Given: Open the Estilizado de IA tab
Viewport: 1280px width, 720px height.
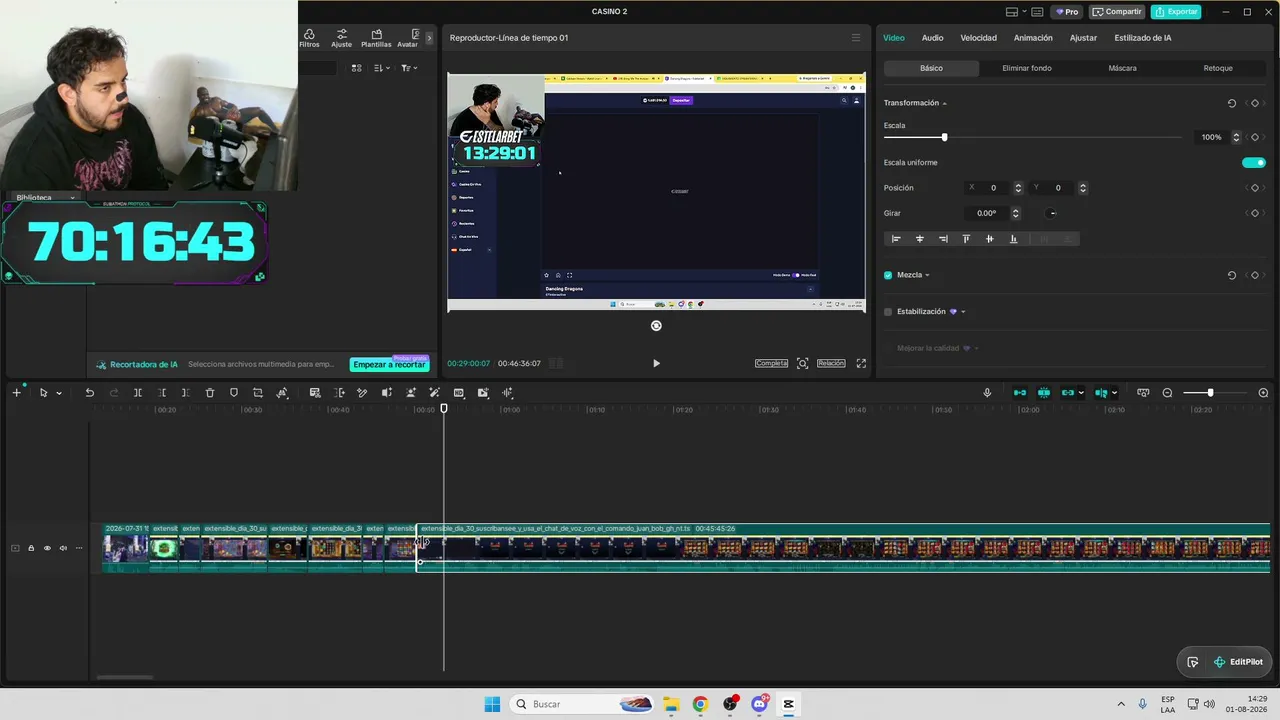Looking at the screenshot, I should pyautogui.click(x=1143, y=38).
